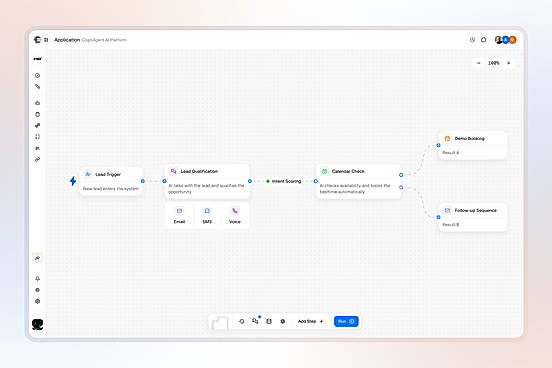This screenshot has width=552, height=368.
Task: Zoom in with the plus button
Action: [508, 63]
